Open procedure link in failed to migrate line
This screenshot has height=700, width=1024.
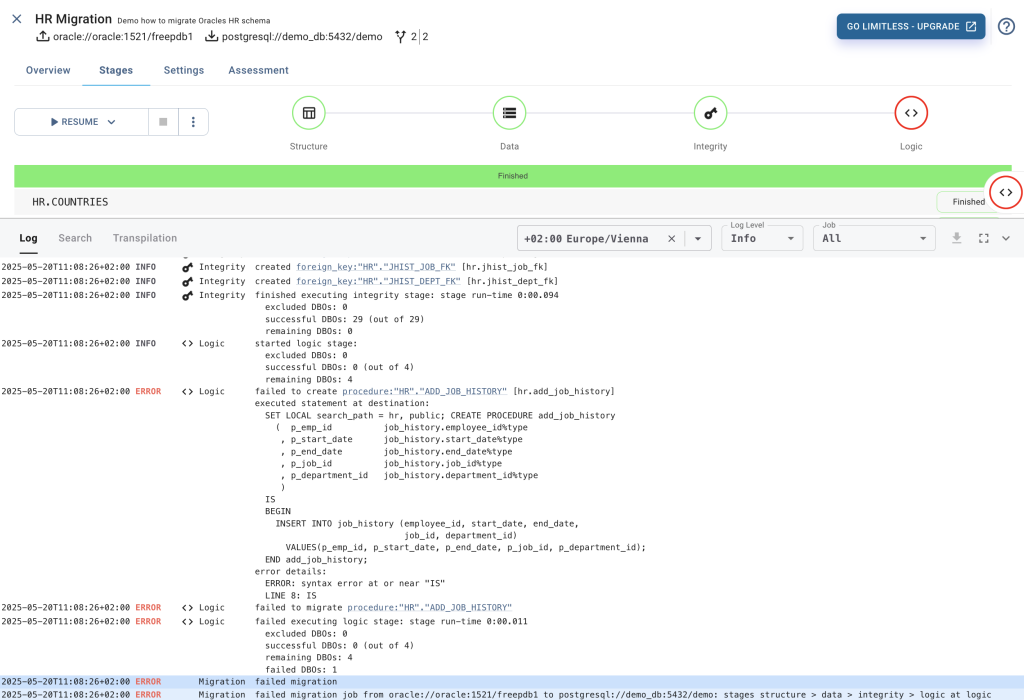[x=430, y=608]
